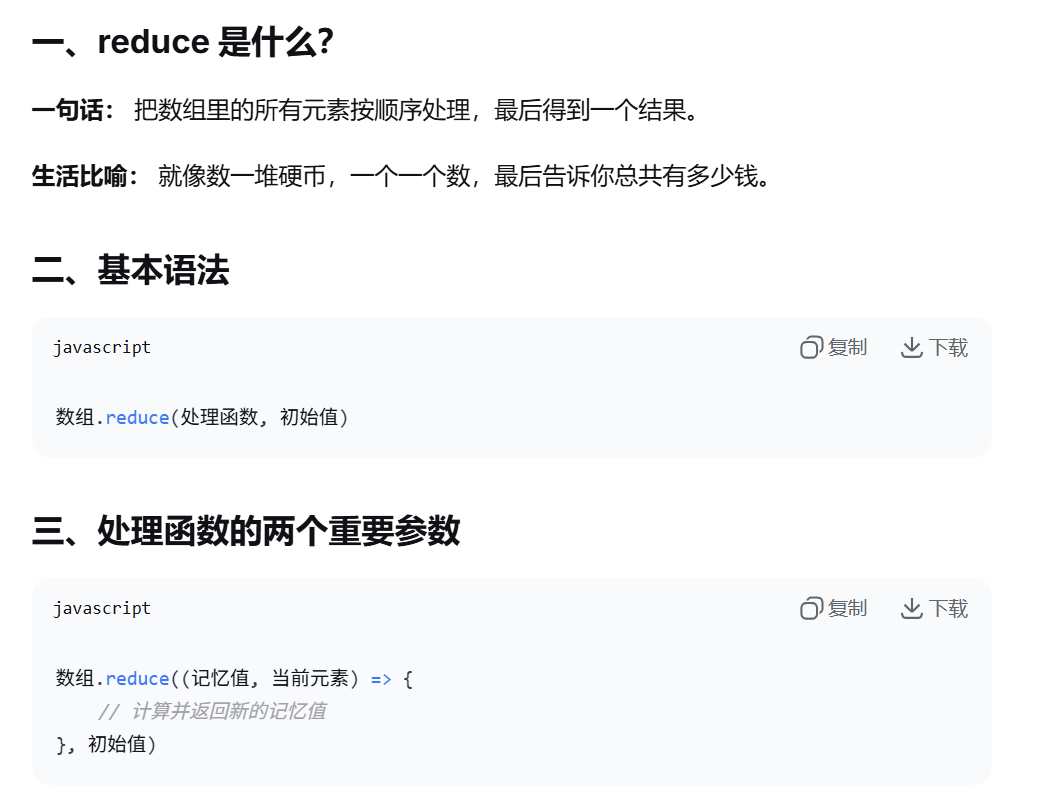Click the blue => arrow in the code
The image size is (1038, 792).
[381, 679]
